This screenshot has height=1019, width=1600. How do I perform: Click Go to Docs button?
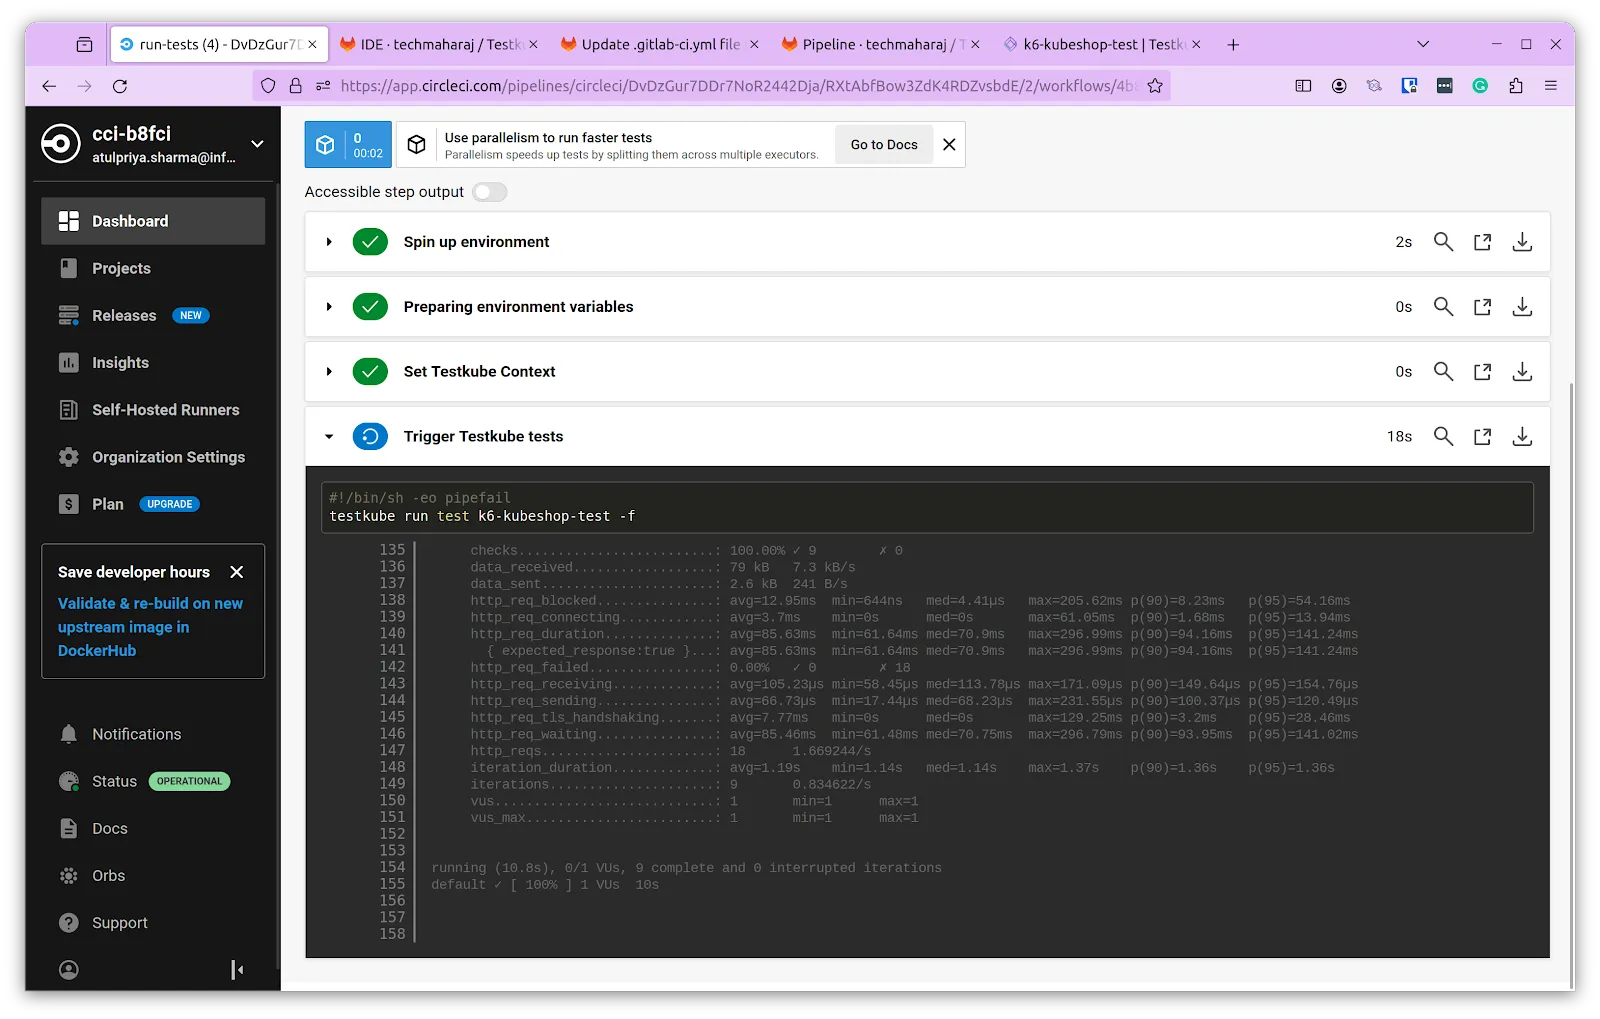point(884,145)
